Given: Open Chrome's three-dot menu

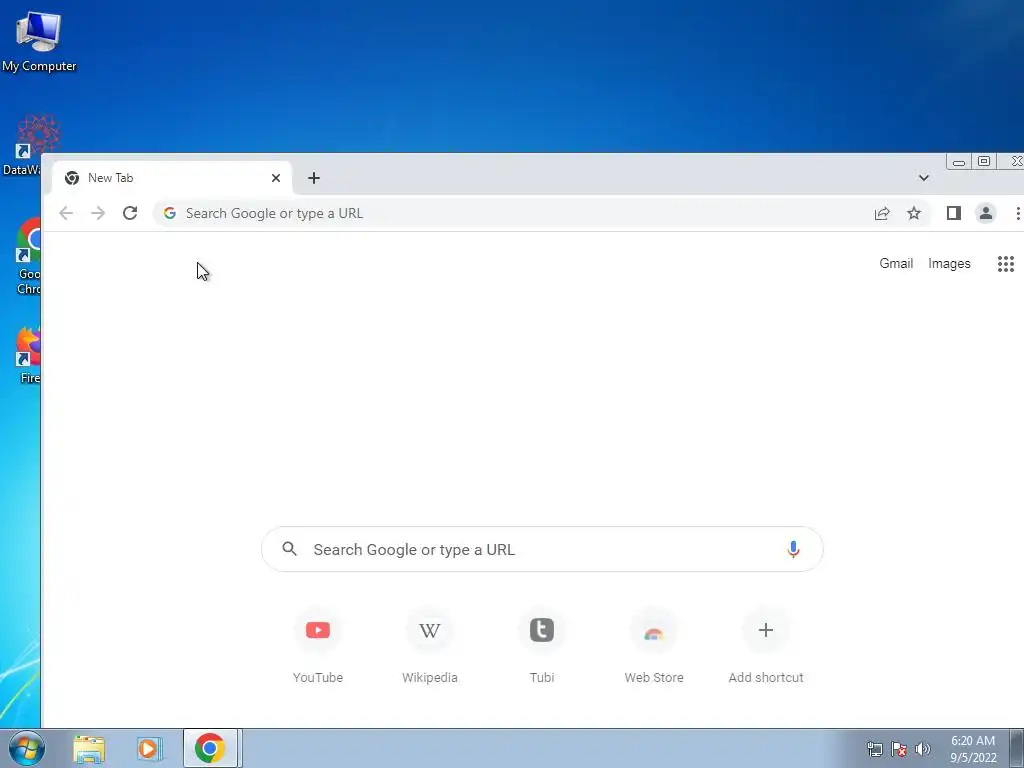Looking at the screenshot, I should [x=1017, y=213].
